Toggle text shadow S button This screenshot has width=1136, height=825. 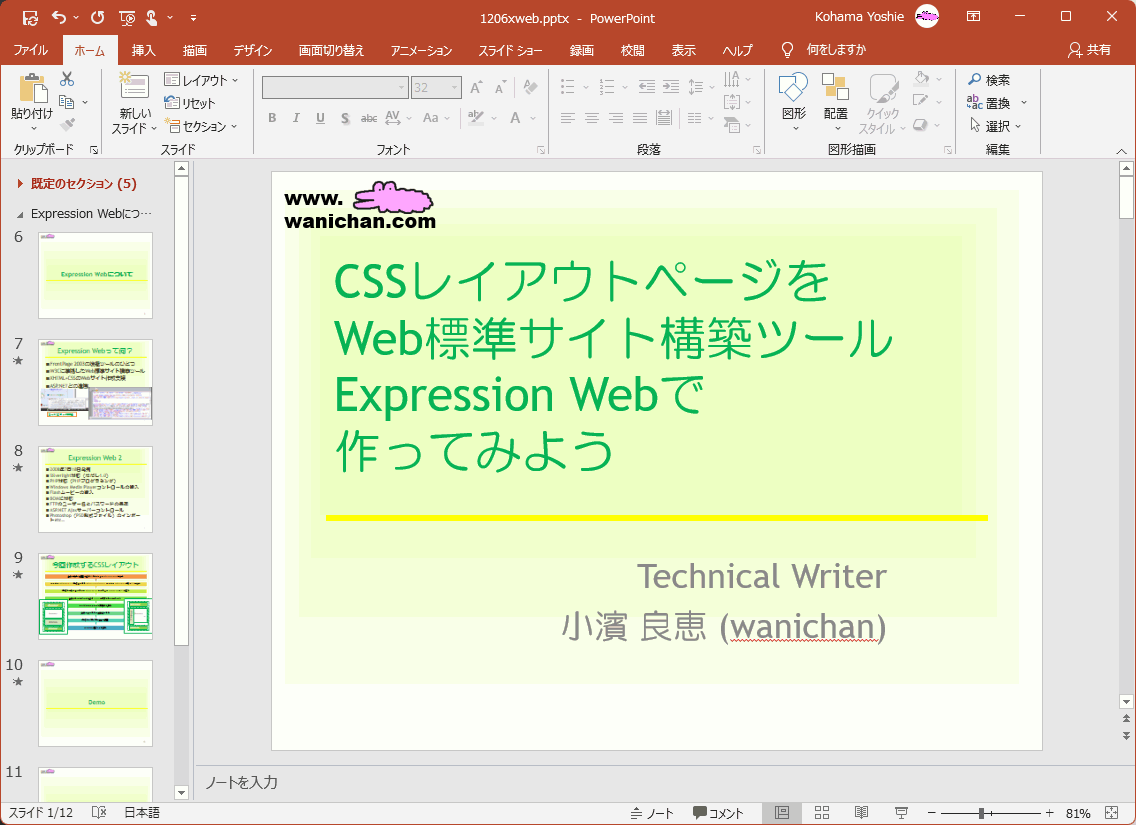[x=345, y=117]
